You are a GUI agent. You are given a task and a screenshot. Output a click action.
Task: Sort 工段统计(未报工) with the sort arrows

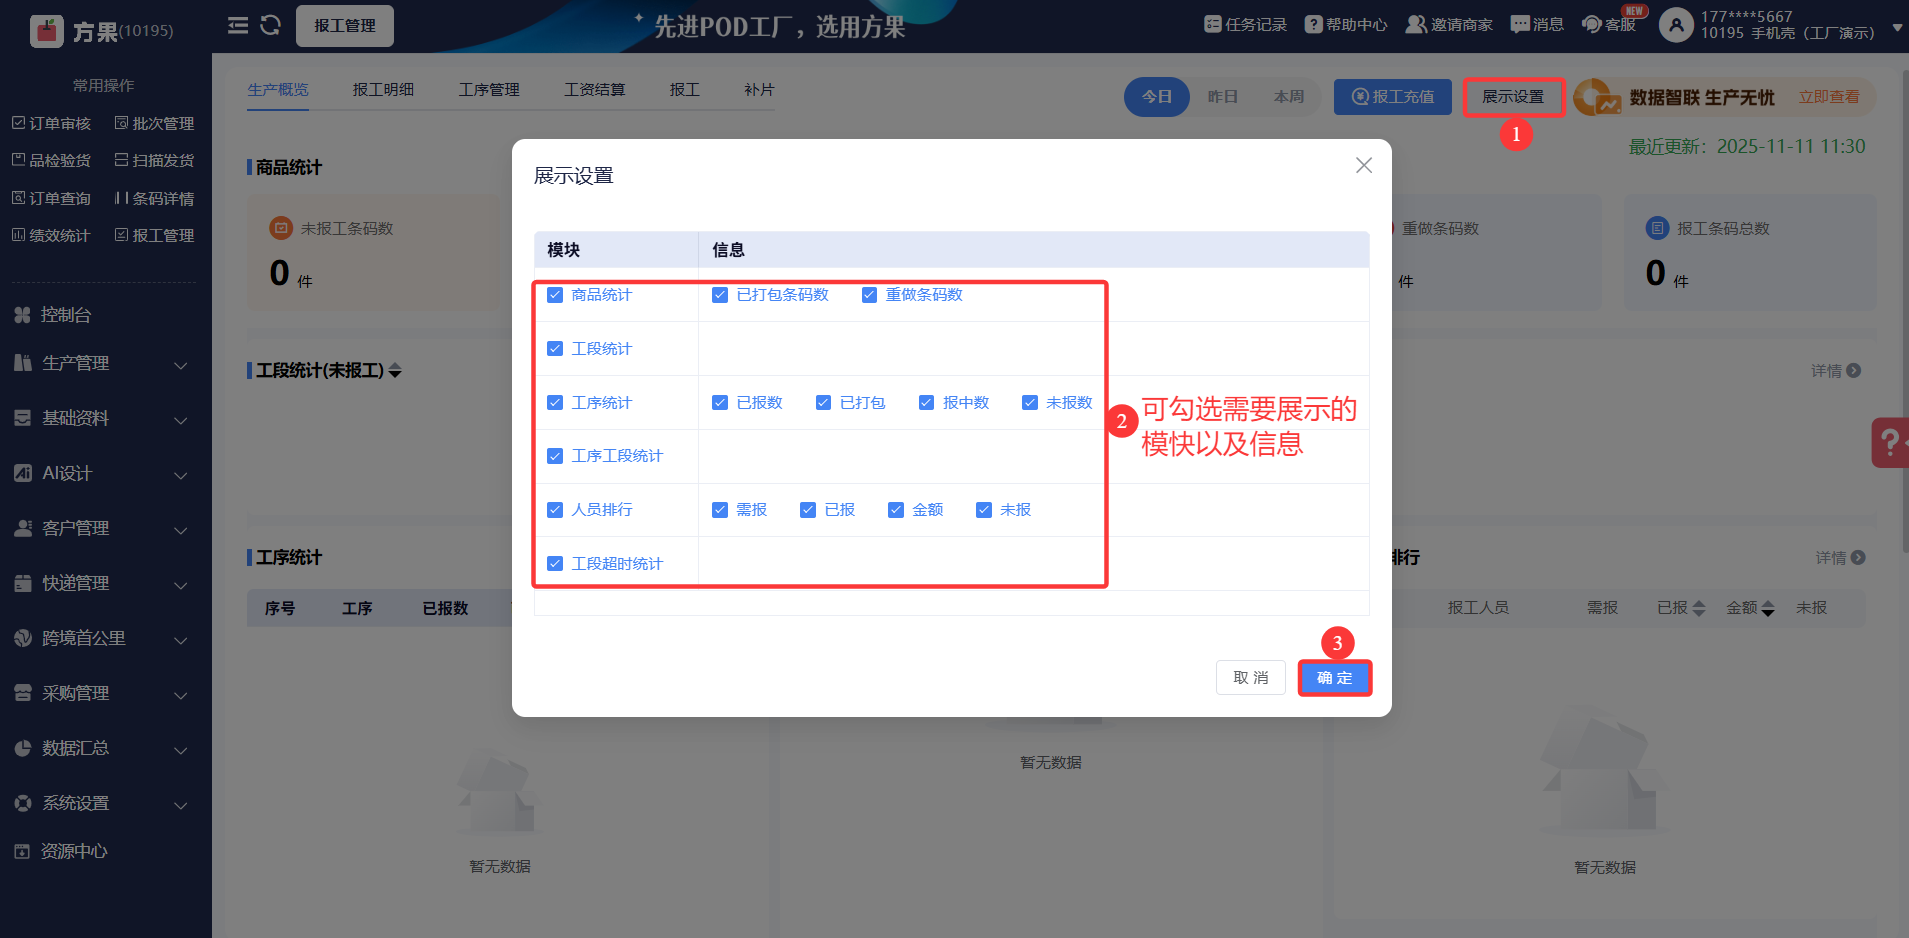click(x=395, y=371)
